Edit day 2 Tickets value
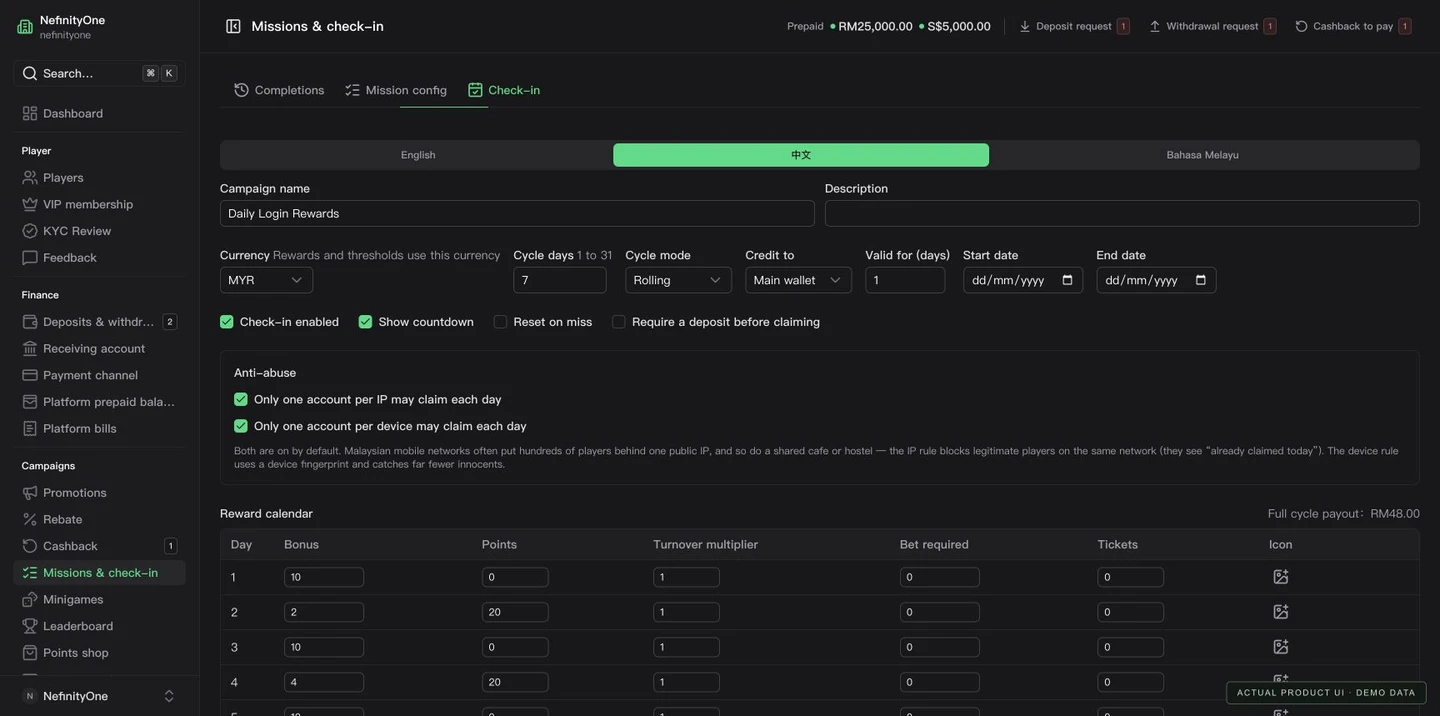The width and height of the screenshot is (1440, 716). tap(1131, 612)
